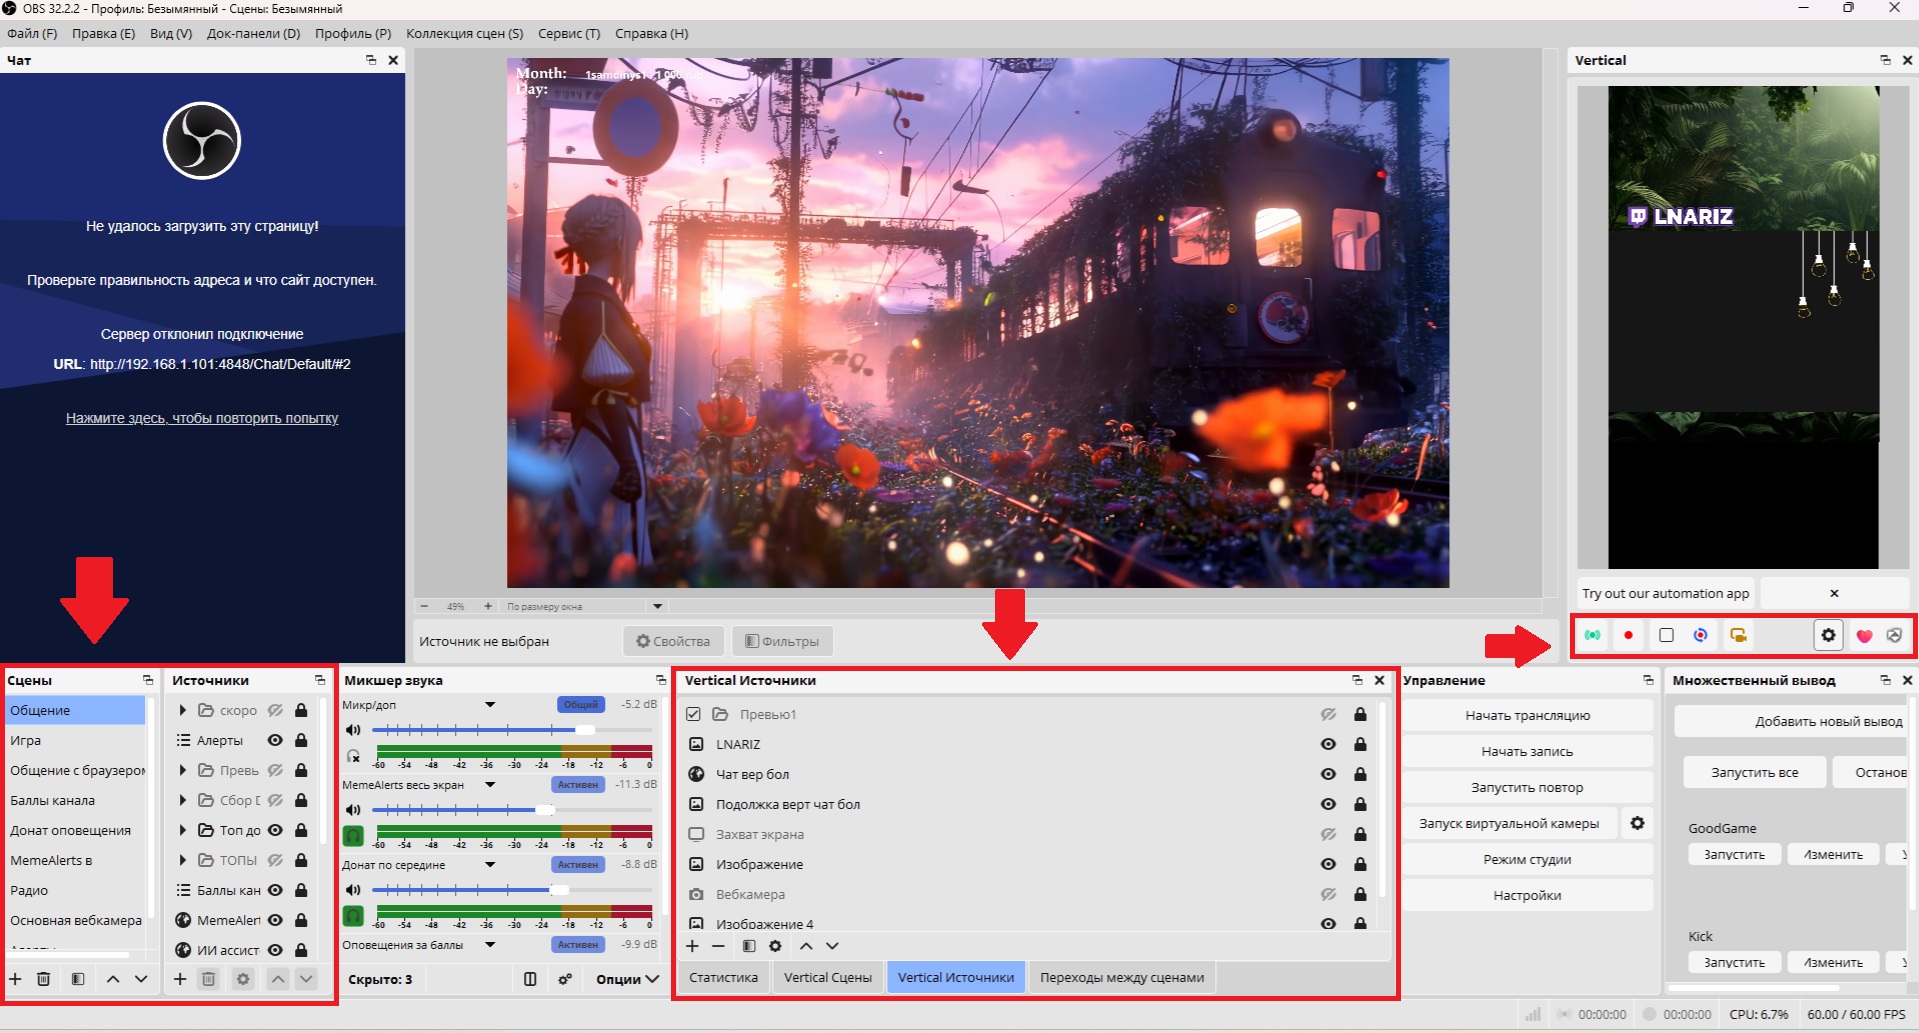Hide the Чат вер бол source
This screenshot has width=1919, height=1033.
pos(1328,774)
